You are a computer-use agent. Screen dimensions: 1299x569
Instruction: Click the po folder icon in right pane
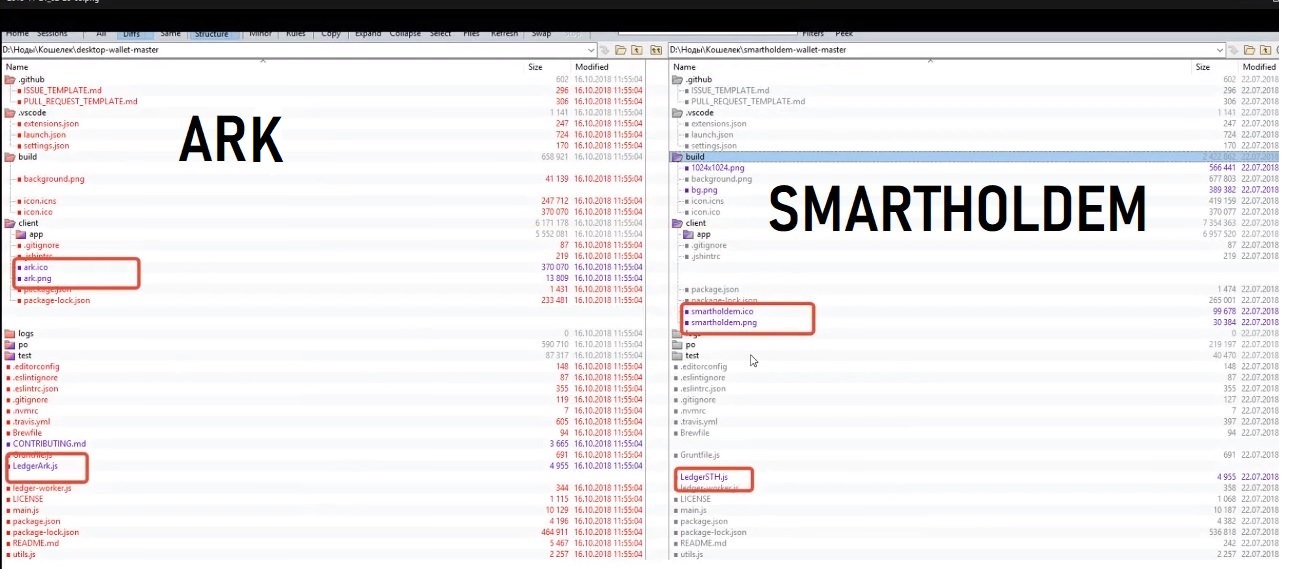coord(678,344)
